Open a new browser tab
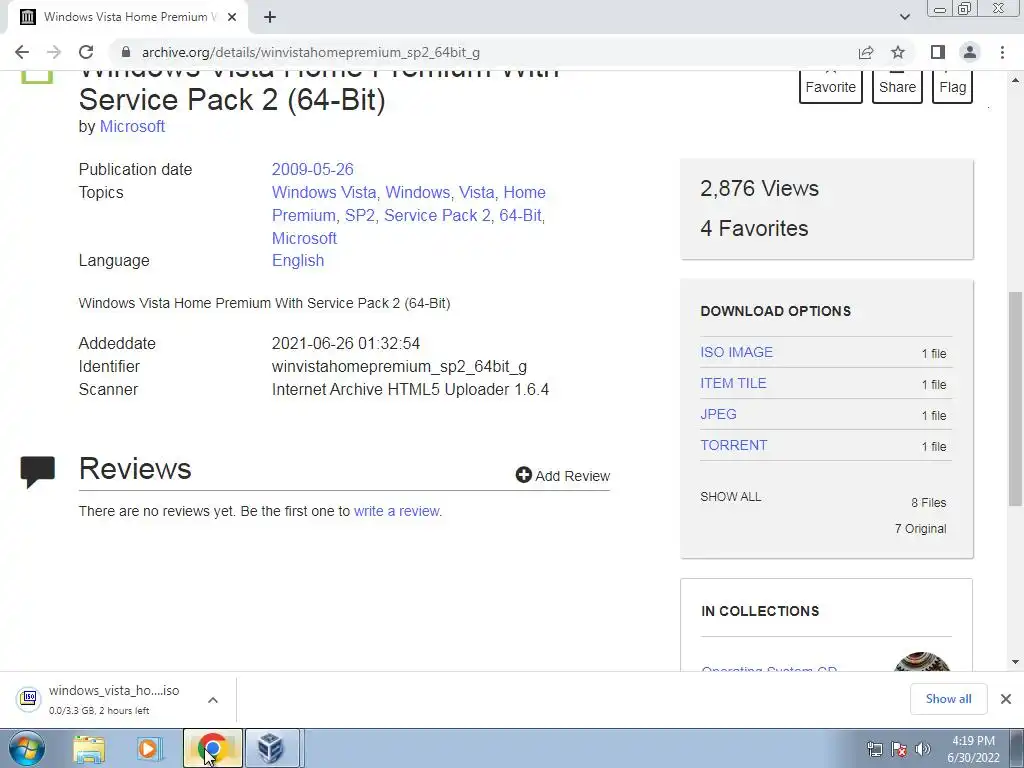Viewport: 1024px width, 768px height. tap(270, 17)
